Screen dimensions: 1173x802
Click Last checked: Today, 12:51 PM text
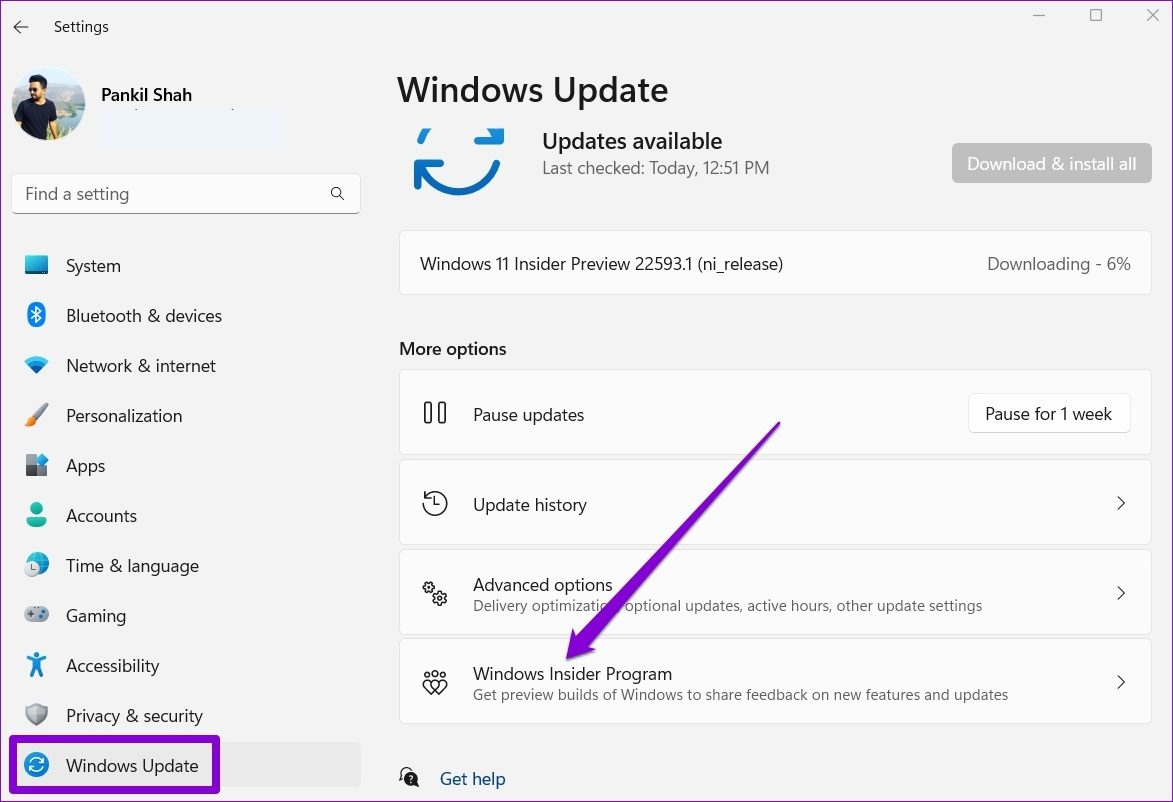[x=655, y=168]
